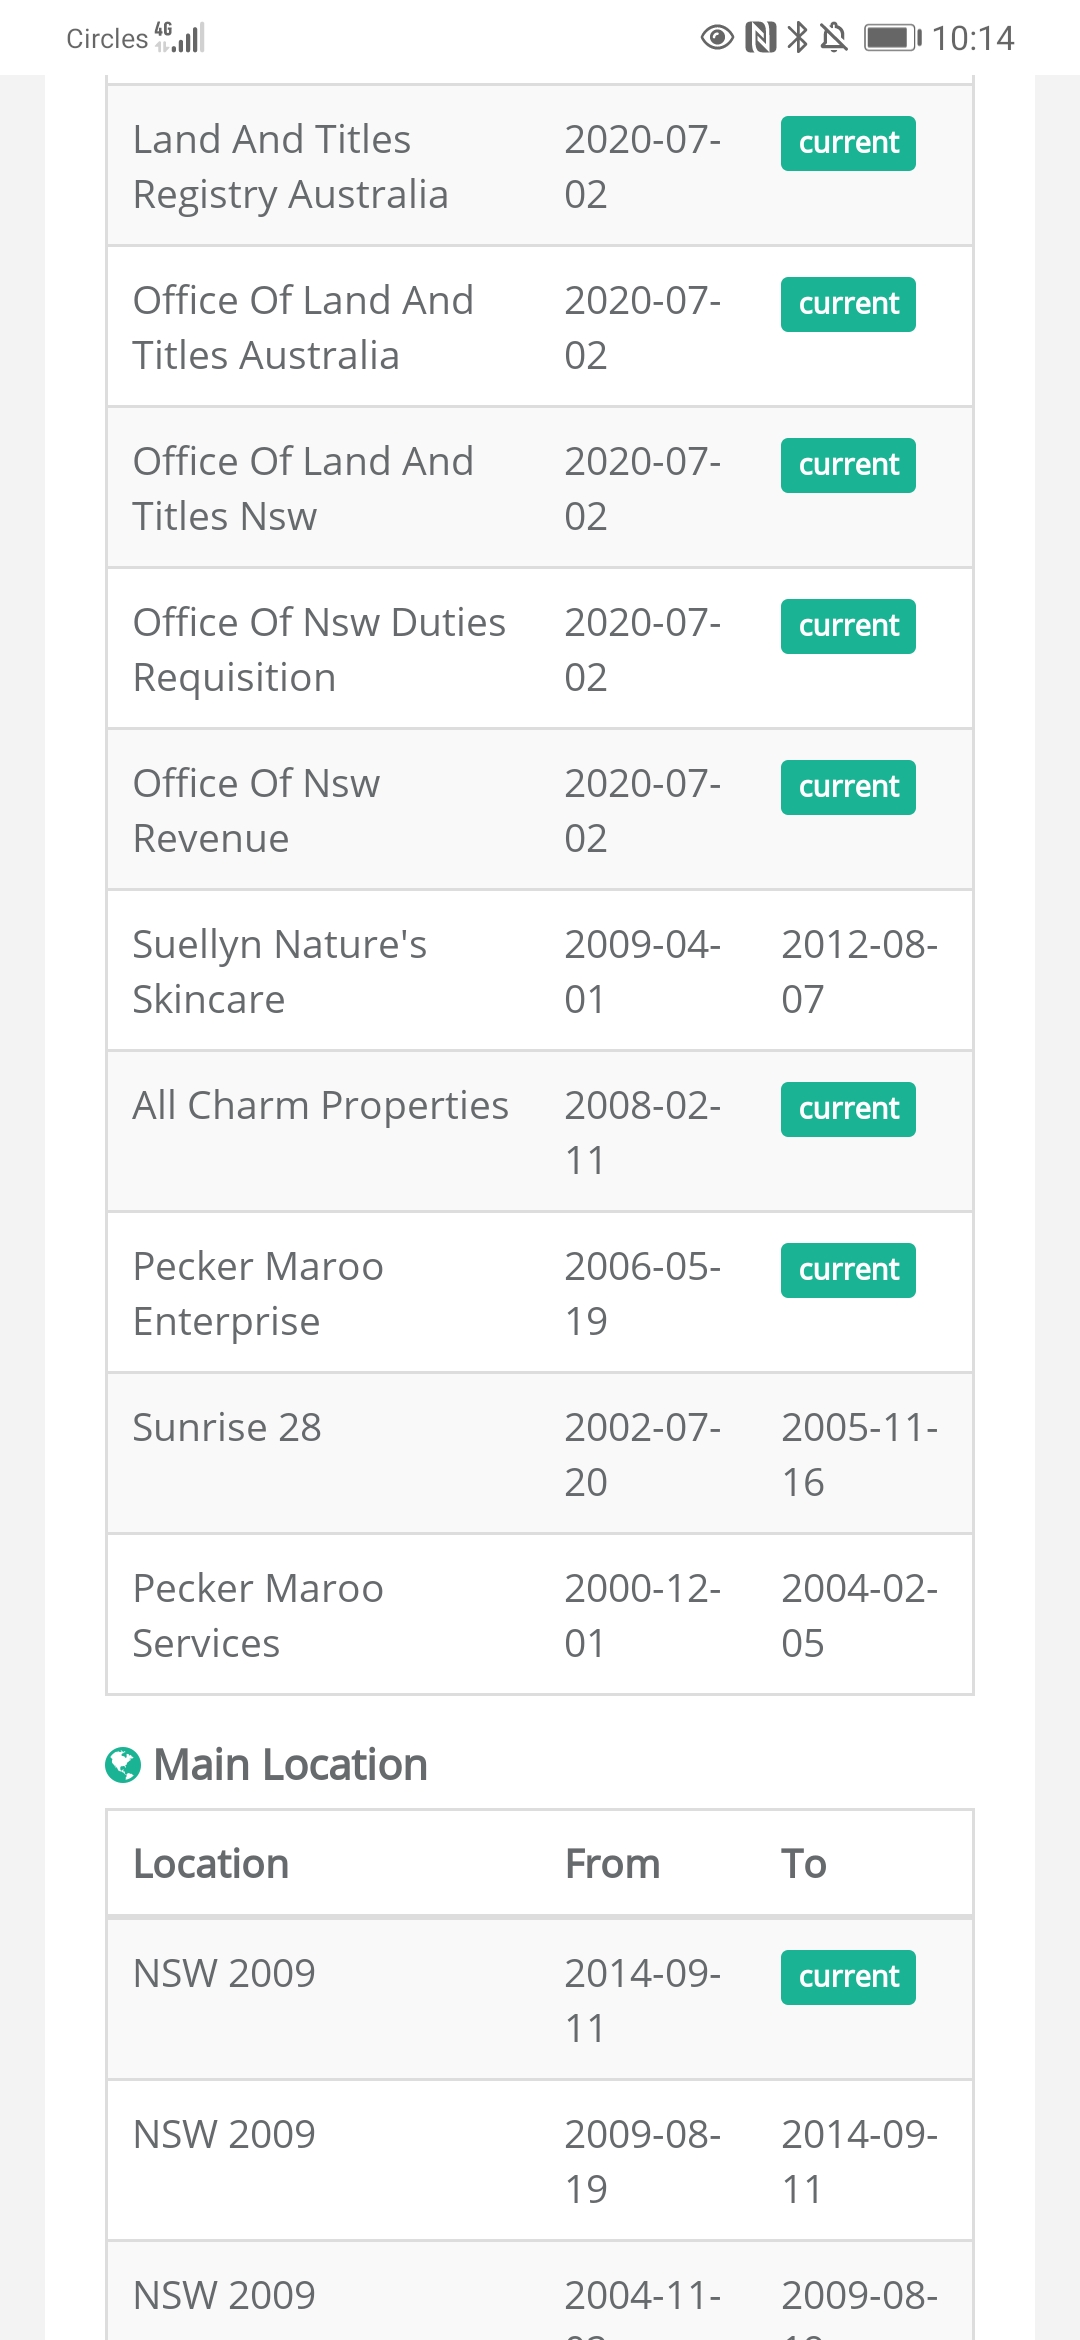This screenshot has height=2340, width=1080.
Task: Select Office Of Nsw Duties Requisition row
Action: pyautogui.click(x=540, y=649)
